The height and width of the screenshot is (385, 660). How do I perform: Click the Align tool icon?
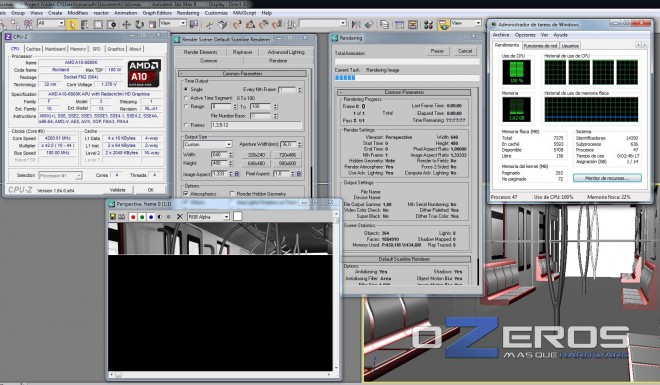pos(369,24)
